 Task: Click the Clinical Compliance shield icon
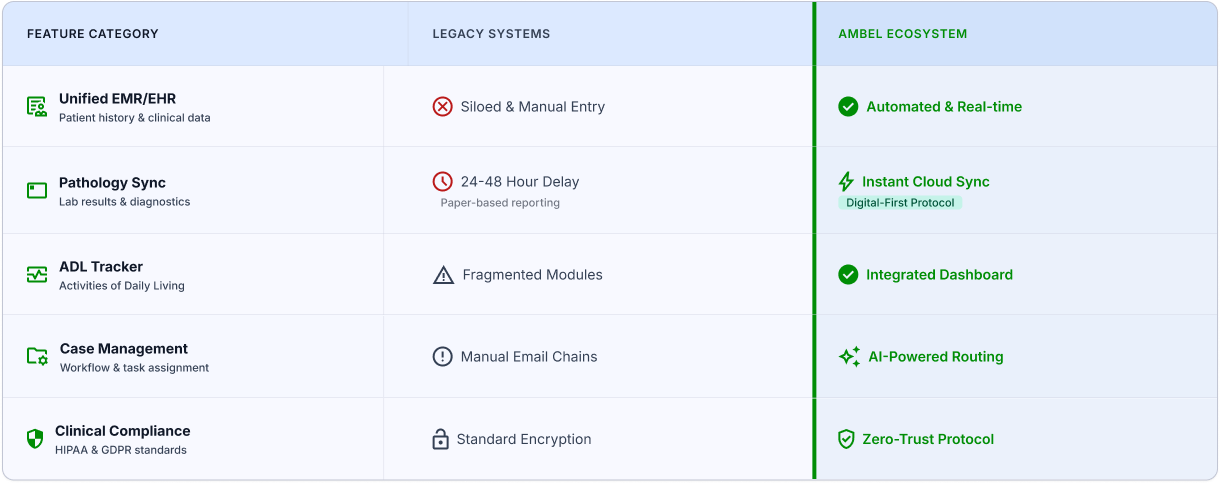[x=35, y=439]
